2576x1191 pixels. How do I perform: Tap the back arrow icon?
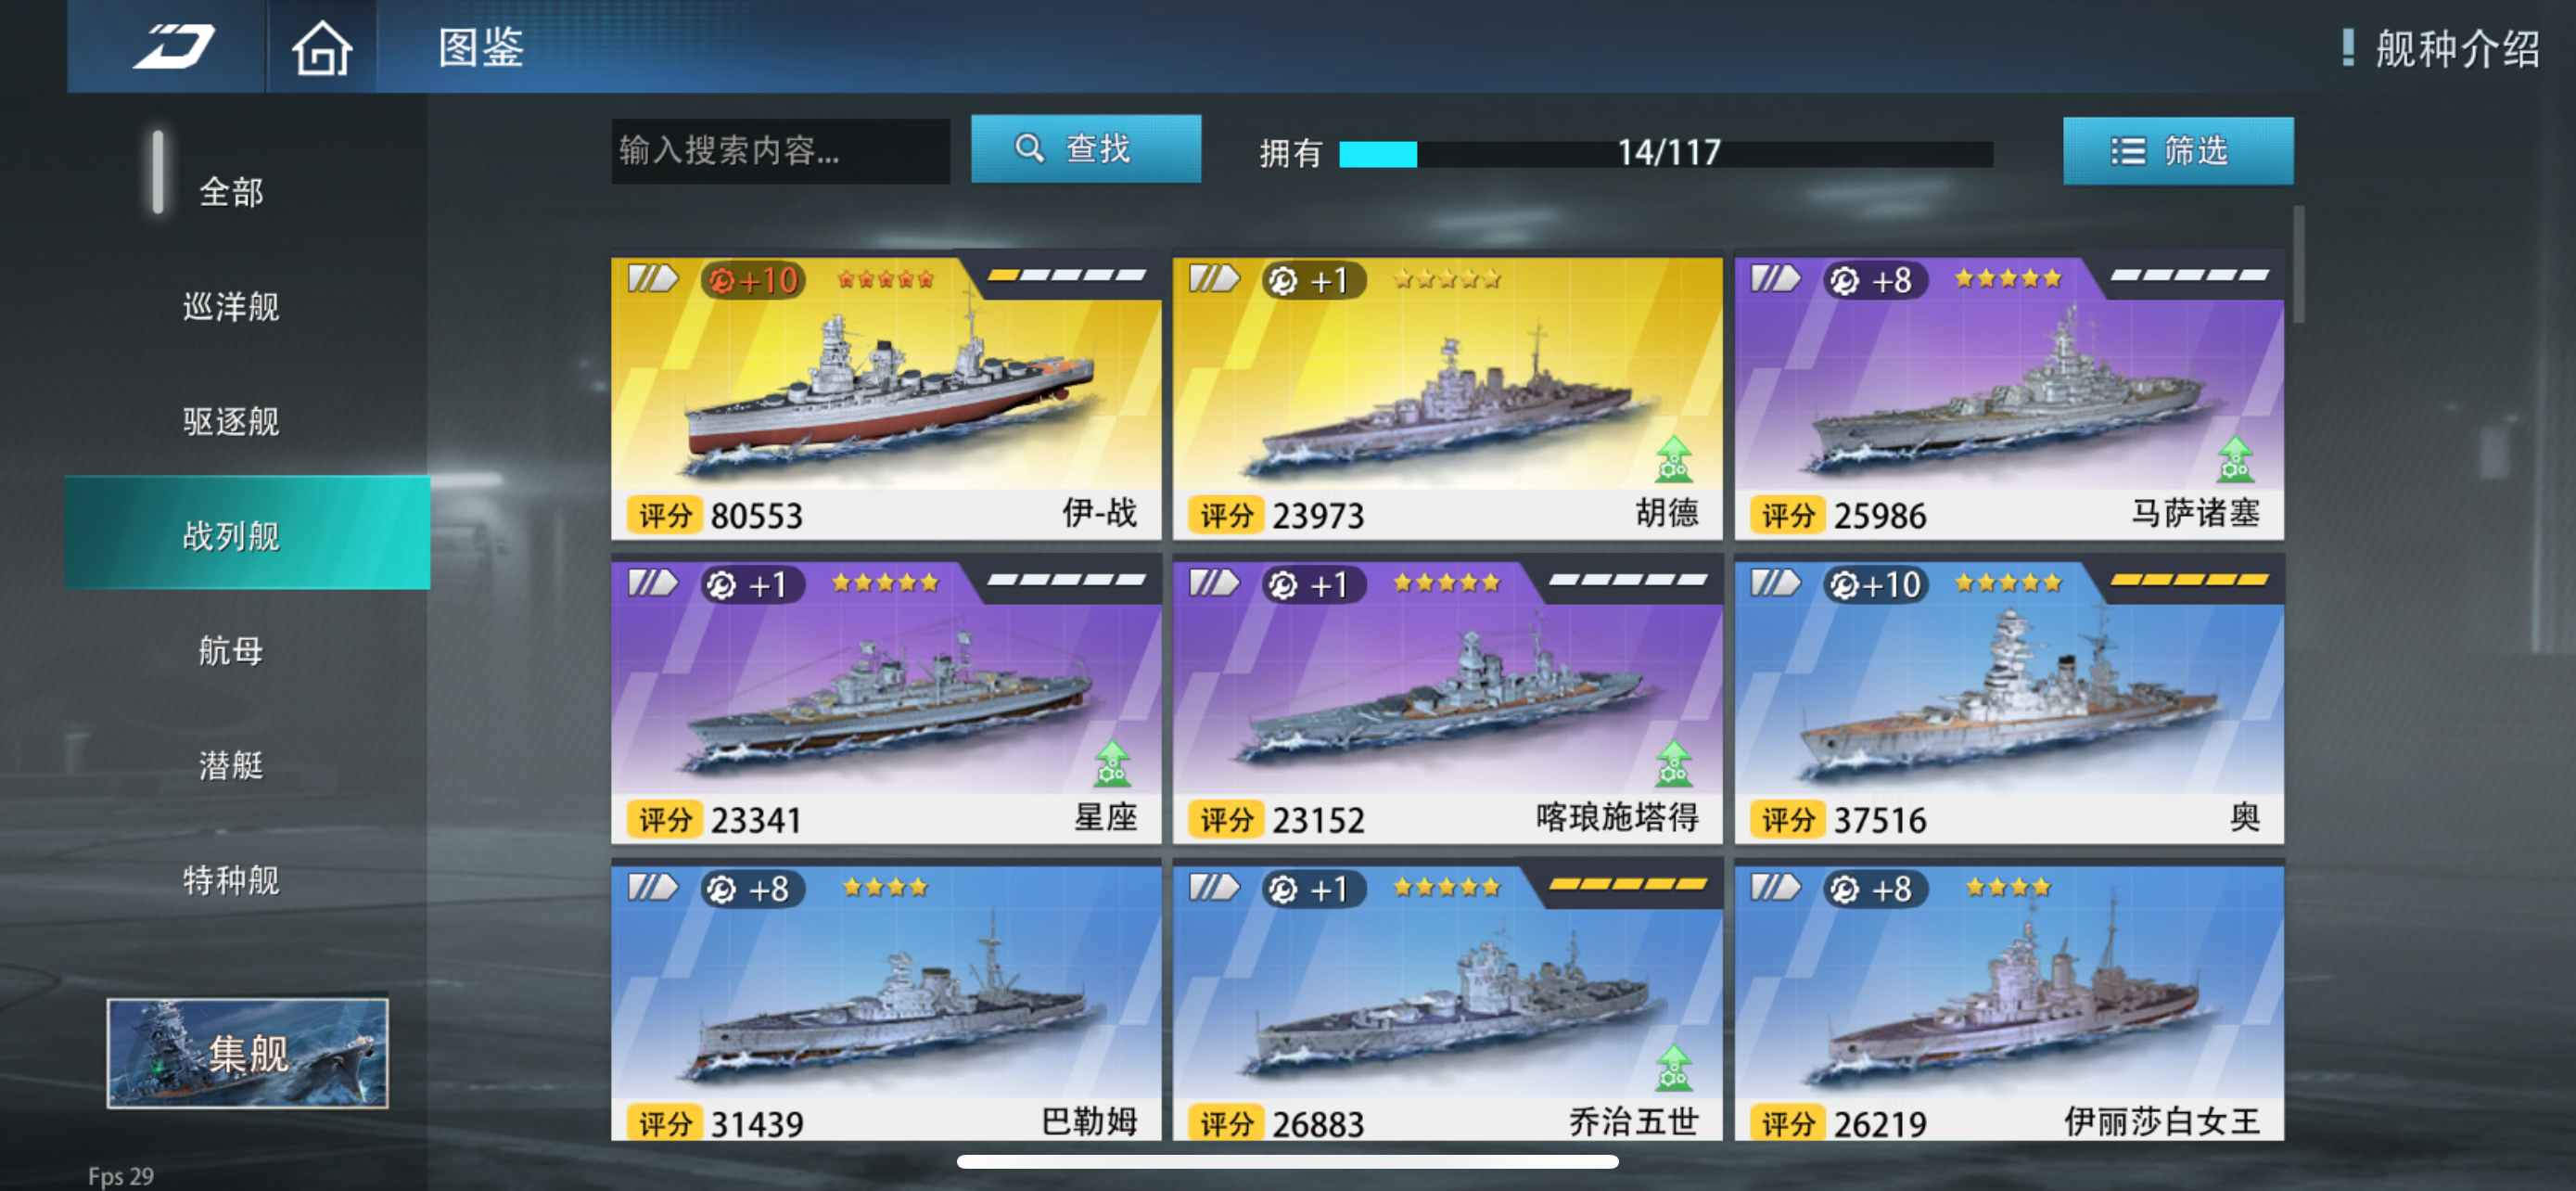click(174, 47)
